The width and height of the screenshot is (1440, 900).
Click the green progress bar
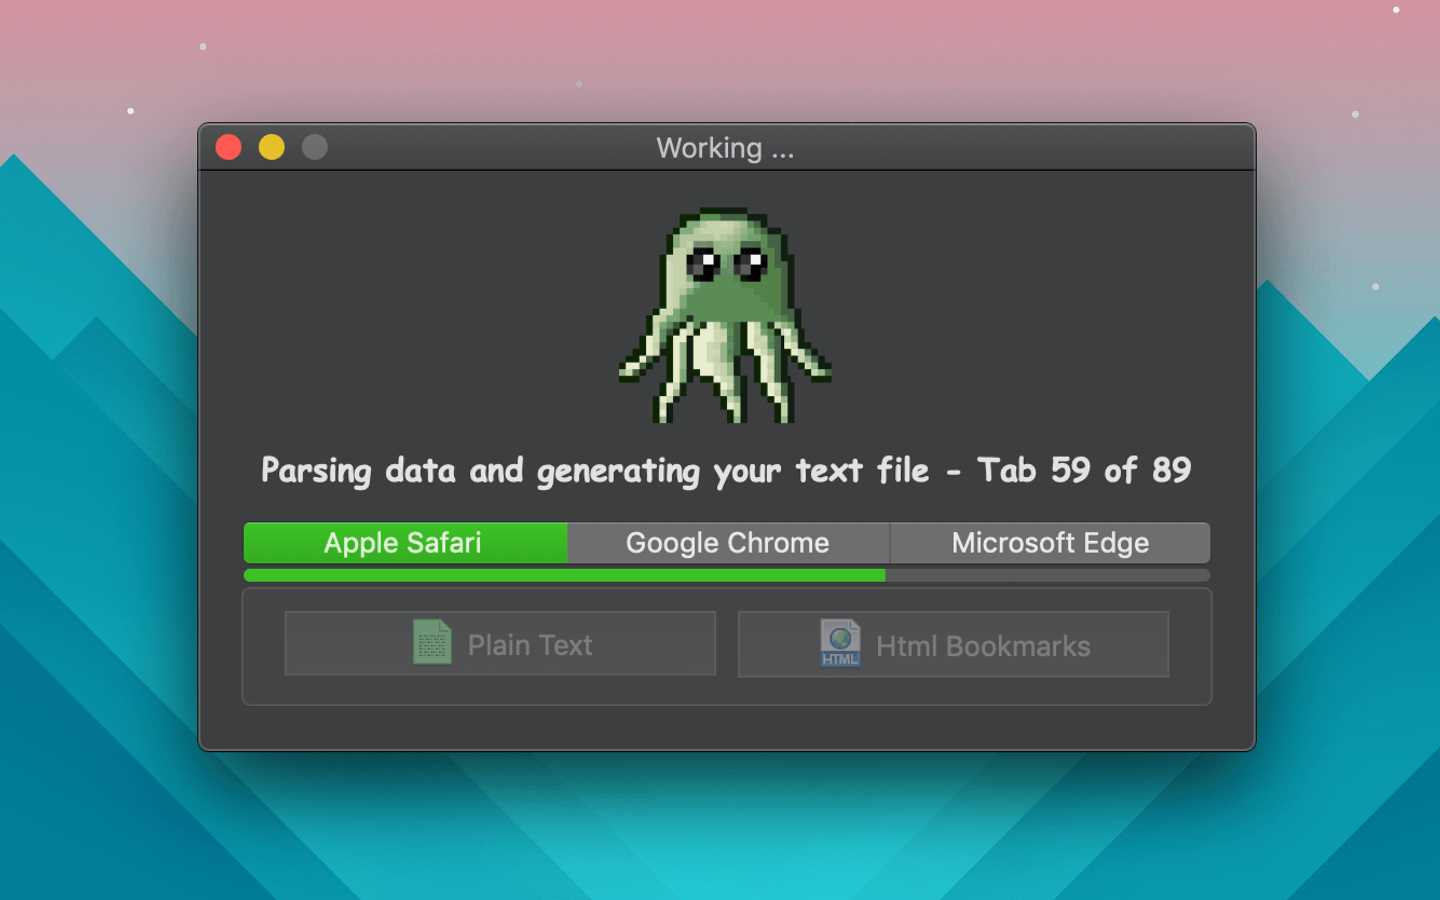pyautogui.click(x=727, y=575)
